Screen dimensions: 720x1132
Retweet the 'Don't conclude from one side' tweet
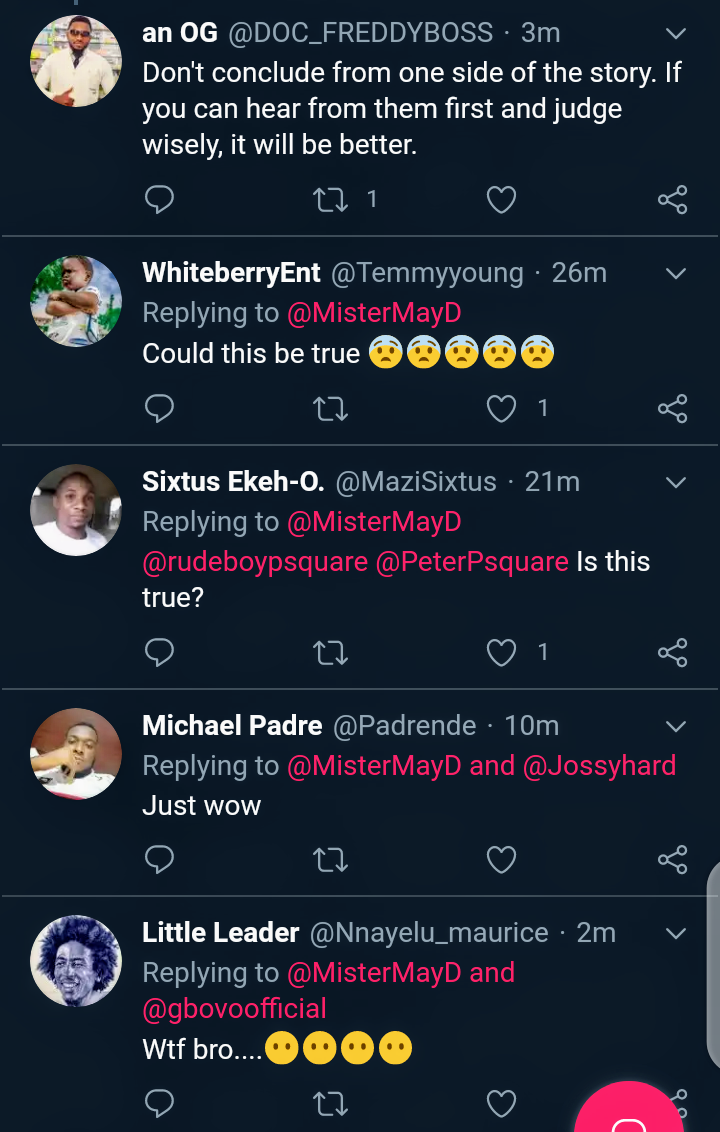[x=330, y=200]
